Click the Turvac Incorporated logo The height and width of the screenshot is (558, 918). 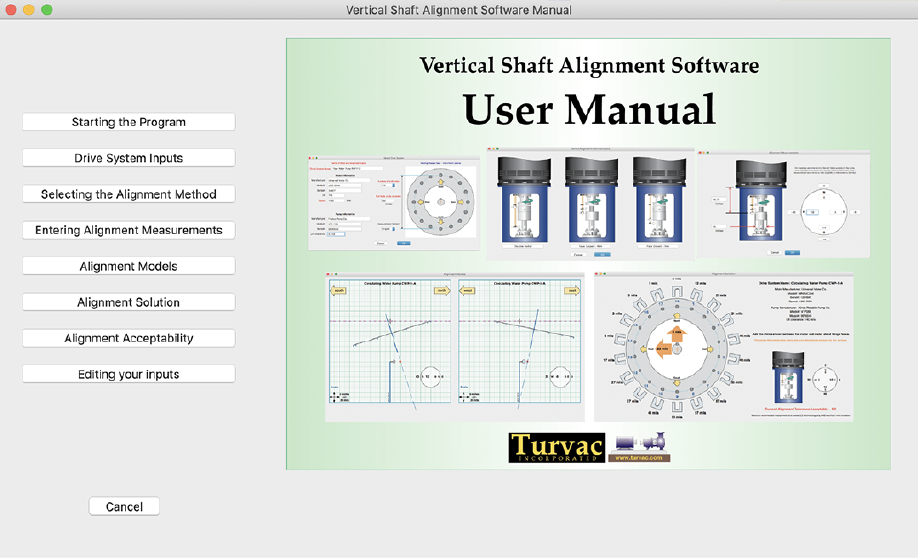click(x=554, y=447)
